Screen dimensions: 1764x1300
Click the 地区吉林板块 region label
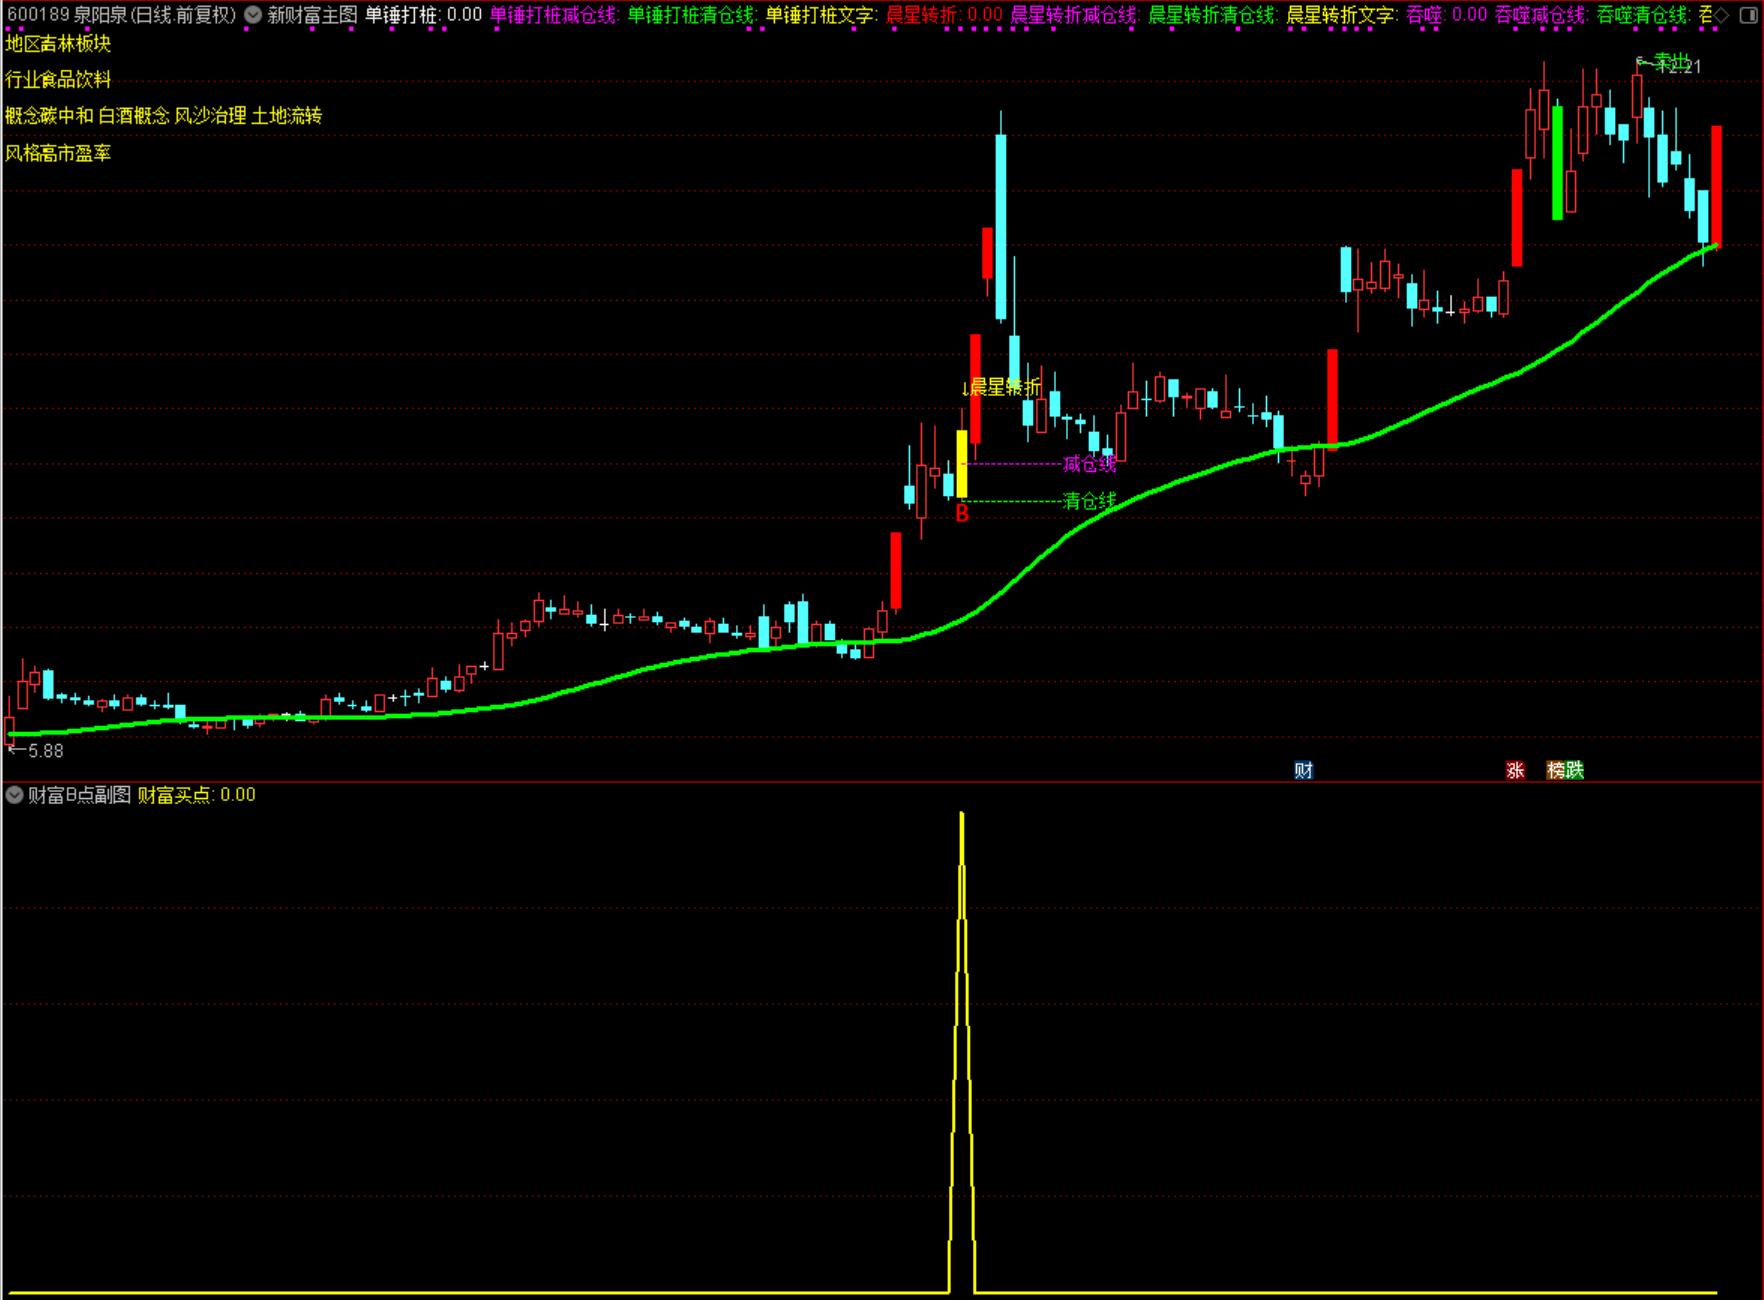[x=58, y=44]
